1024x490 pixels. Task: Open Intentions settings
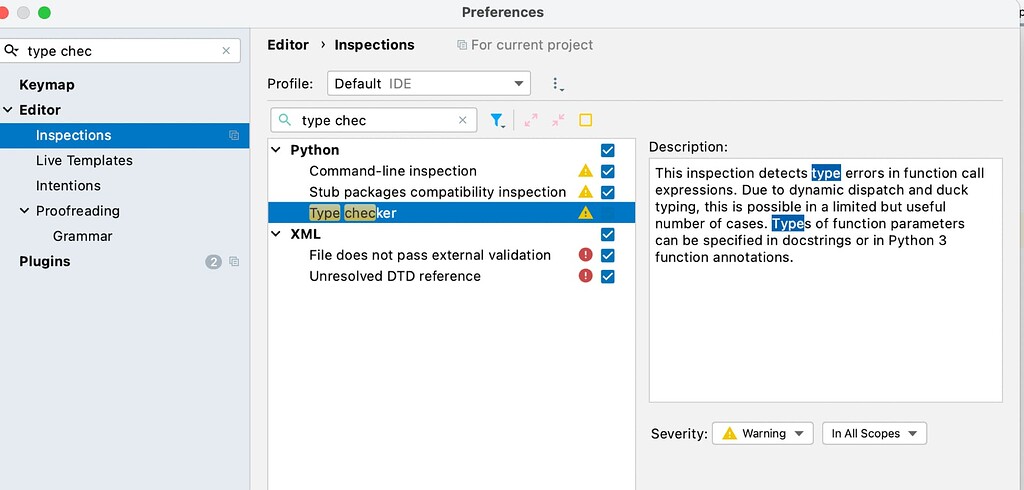click(x=69, y=186)
